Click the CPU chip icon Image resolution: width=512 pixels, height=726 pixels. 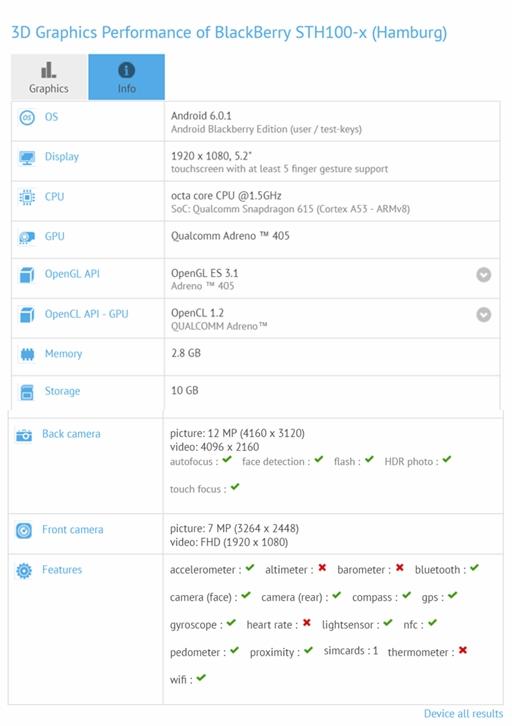coord(27,197)
